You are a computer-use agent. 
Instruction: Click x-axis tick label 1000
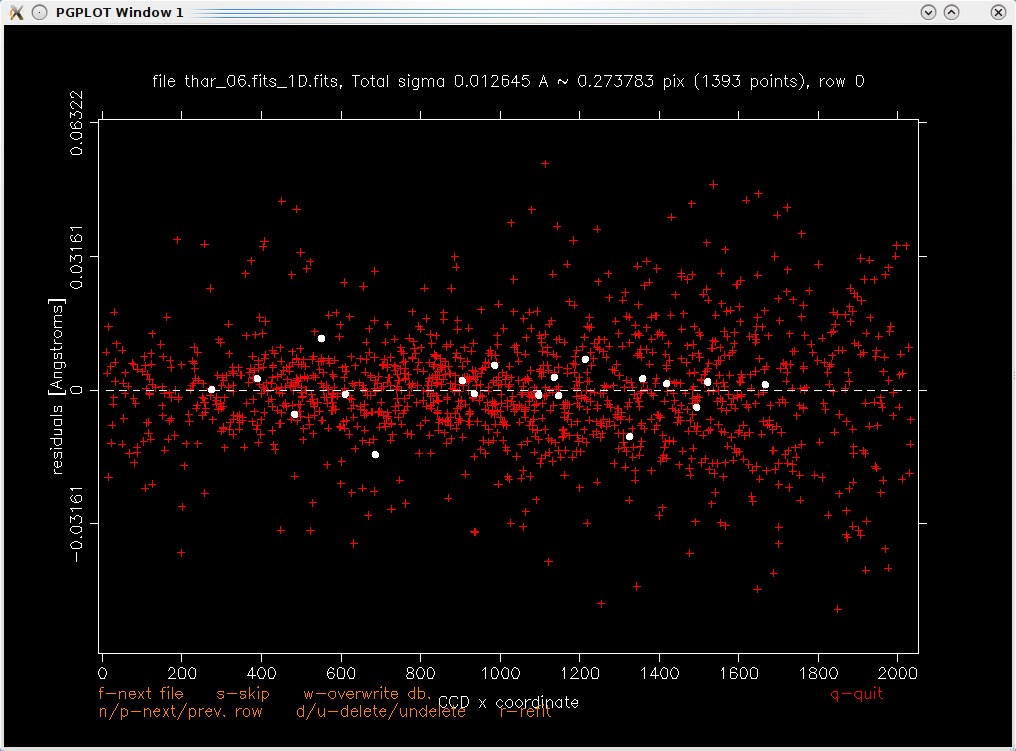click(500, 673)
